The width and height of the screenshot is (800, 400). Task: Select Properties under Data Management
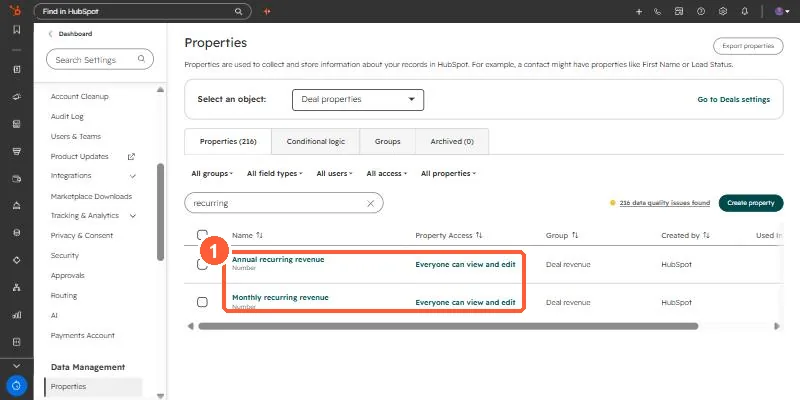(x=93, y=387)
